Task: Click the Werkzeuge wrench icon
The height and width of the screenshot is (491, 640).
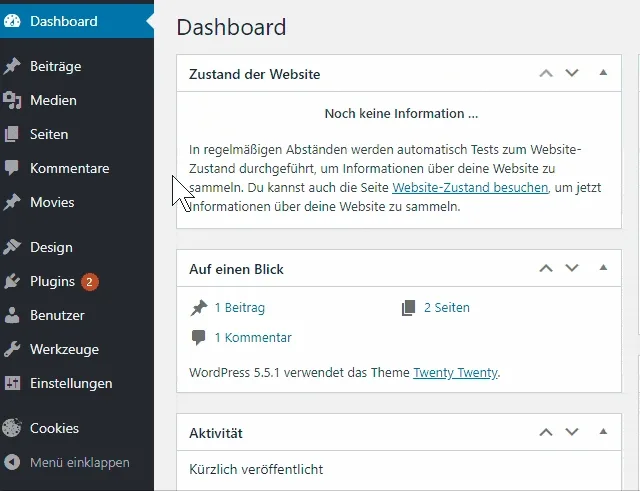Action: tap(12, 349)
